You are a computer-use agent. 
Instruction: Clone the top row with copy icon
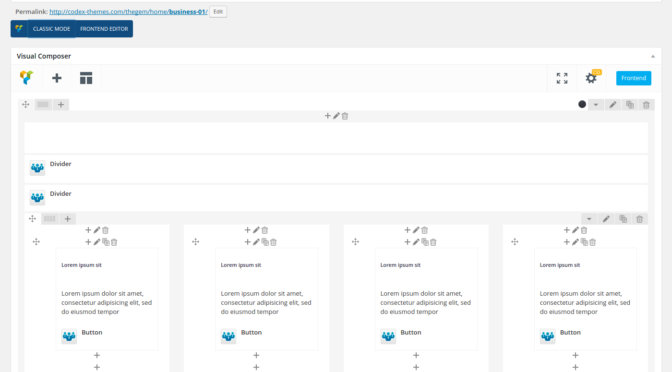coord(630,105)
